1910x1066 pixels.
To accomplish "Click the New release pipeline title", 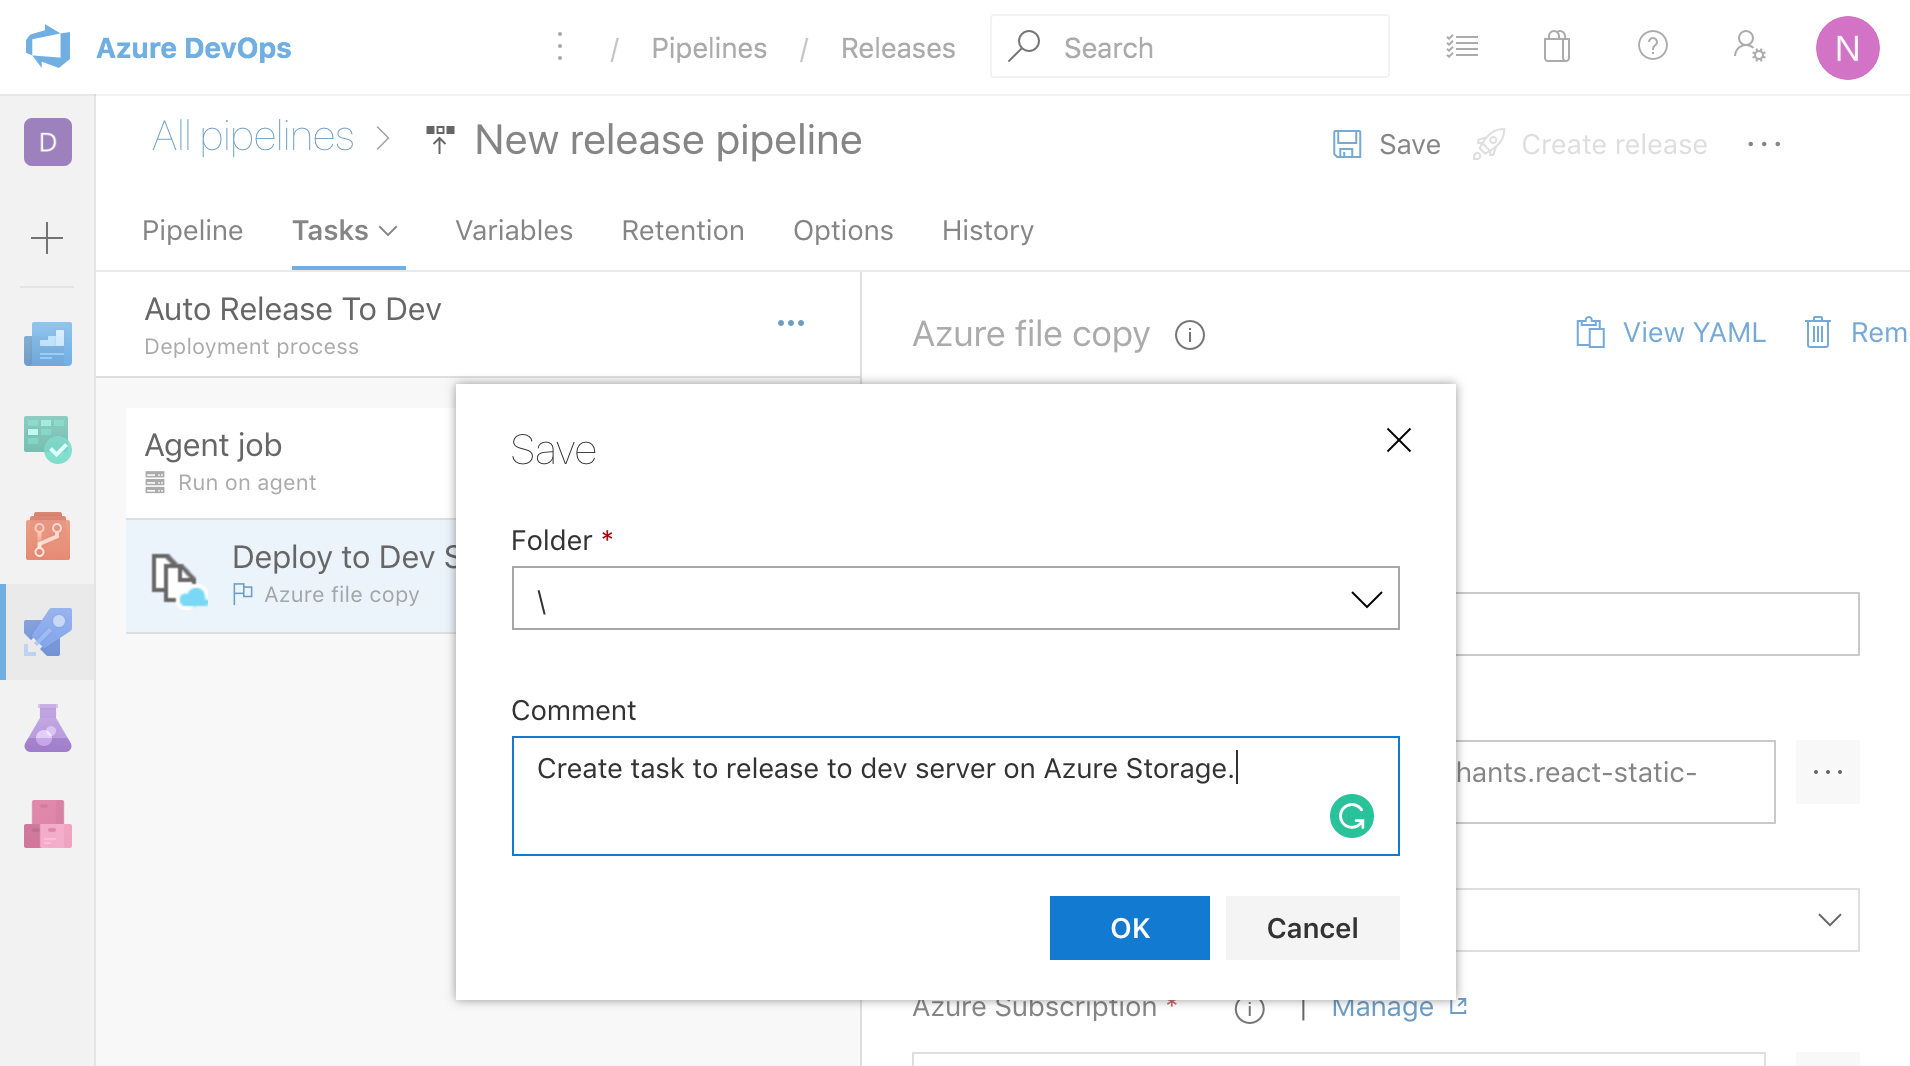I will pos(668,140).
